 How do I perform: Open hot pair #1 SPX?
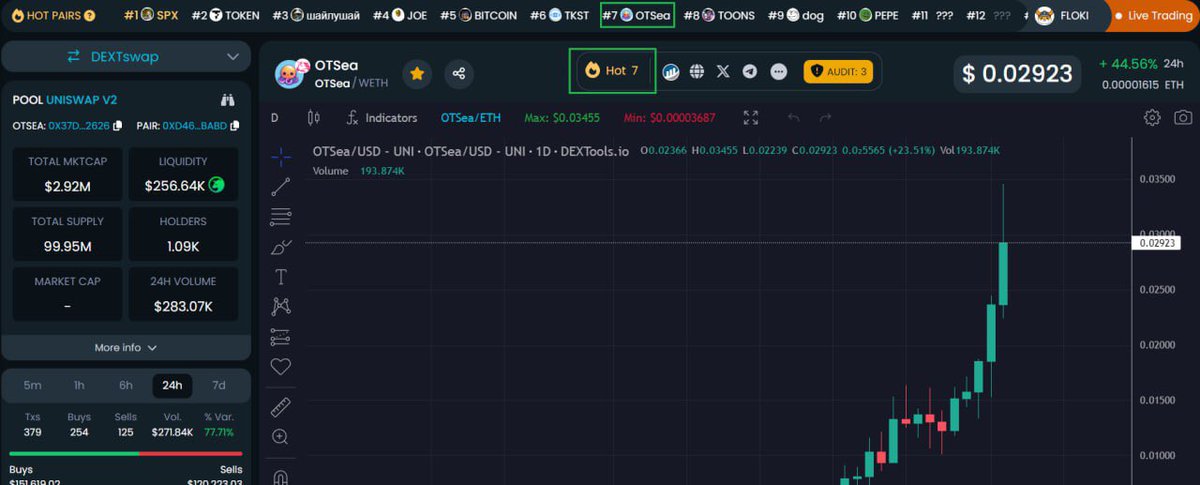150,16
